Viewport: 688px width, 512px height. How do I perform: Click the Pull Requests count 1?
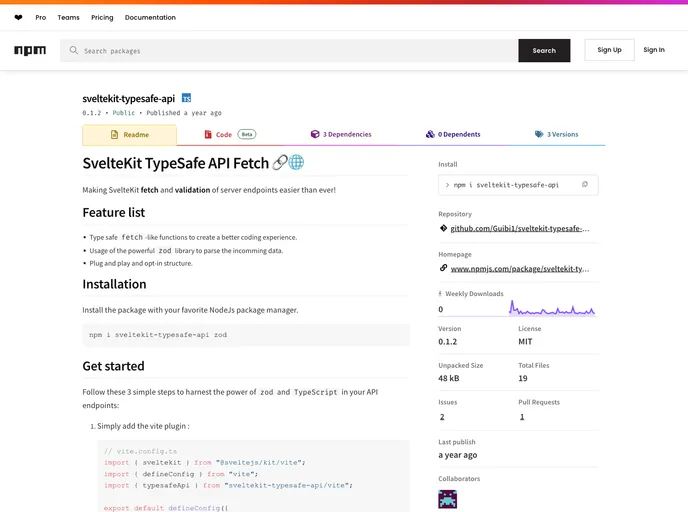[x=522, y=417]
